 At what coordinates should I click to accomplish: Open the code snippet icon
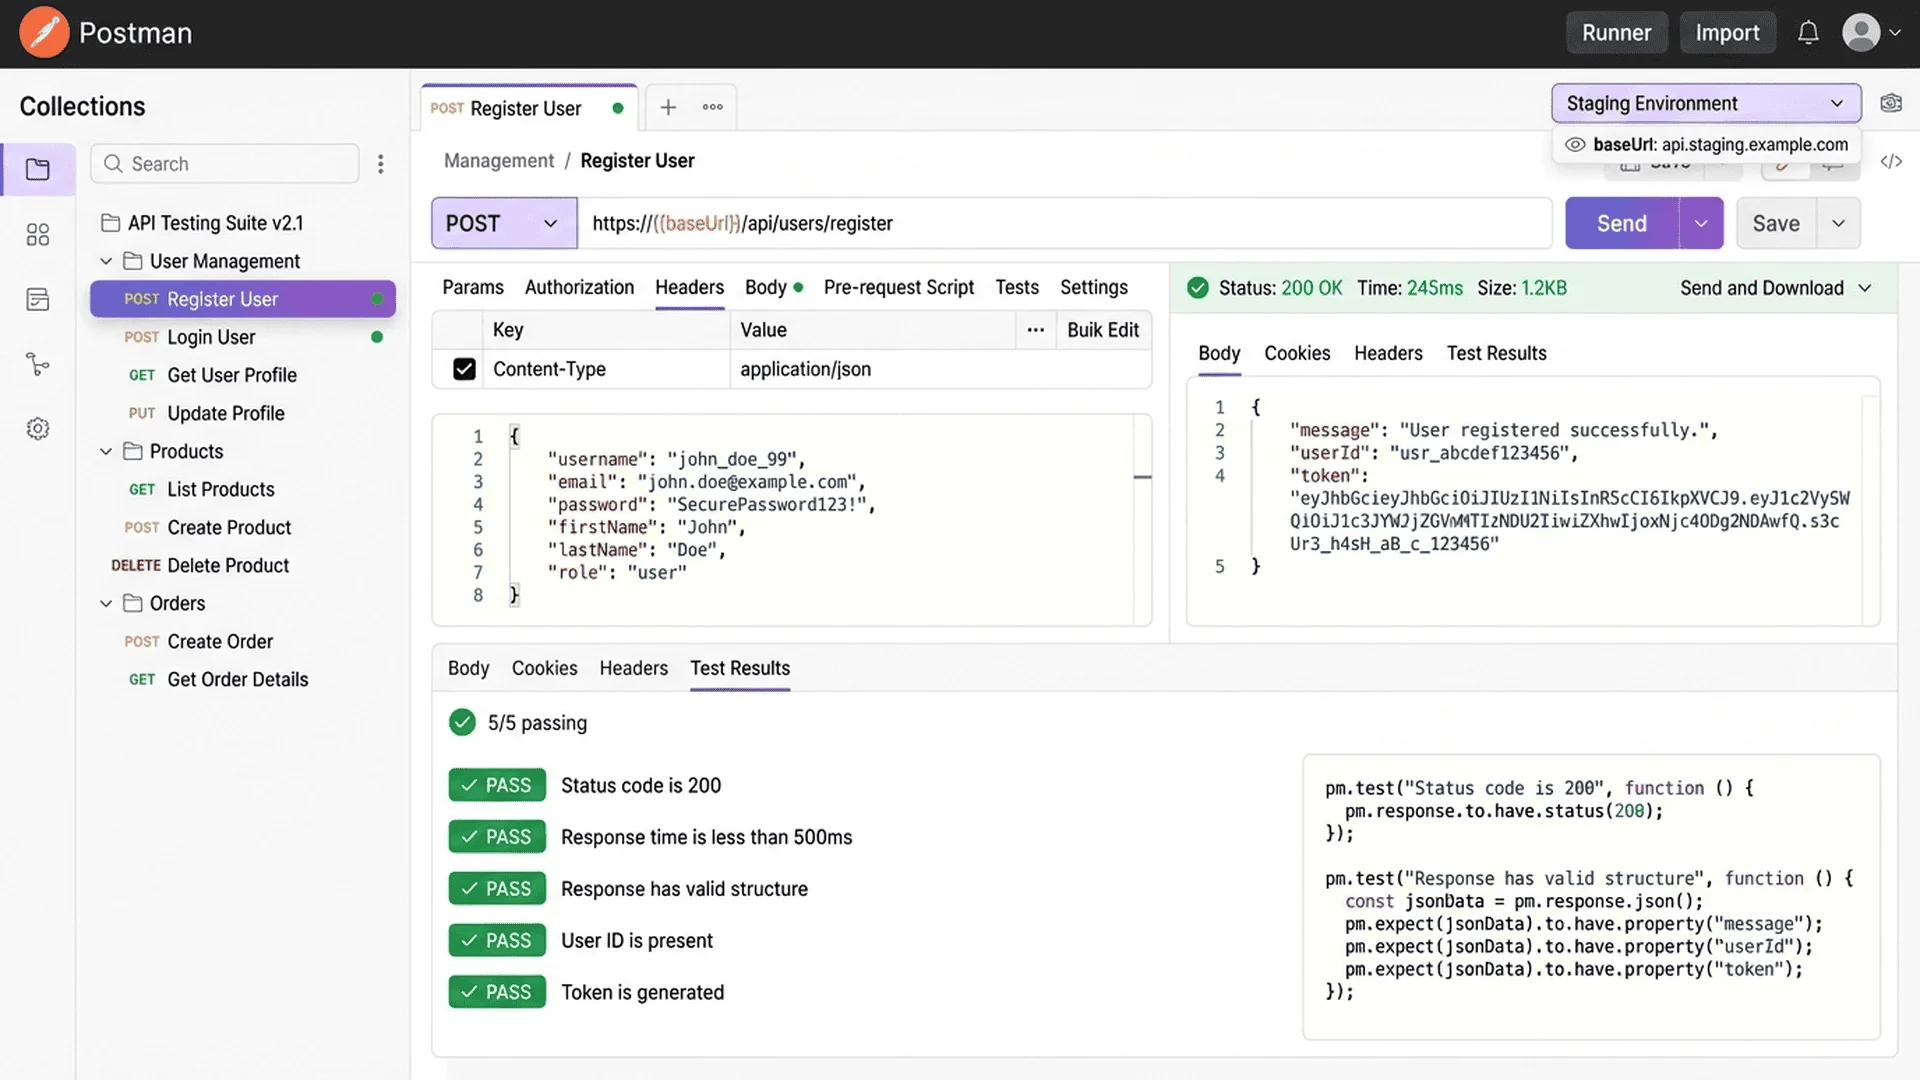tap(1890, 161)
